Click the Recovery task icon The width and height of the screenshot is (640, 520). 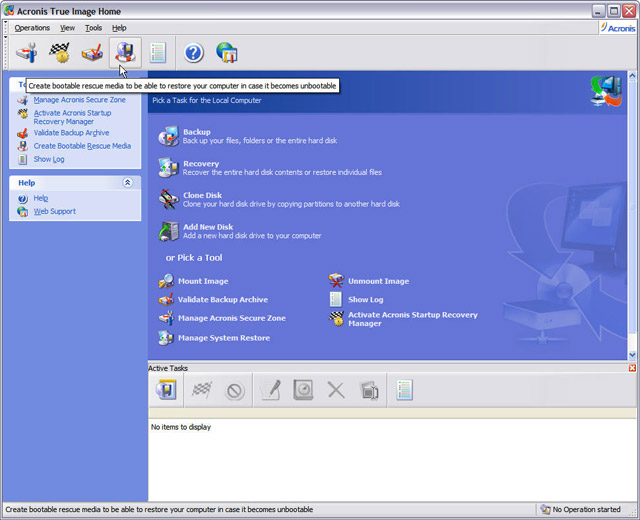(x=169, y=167)
